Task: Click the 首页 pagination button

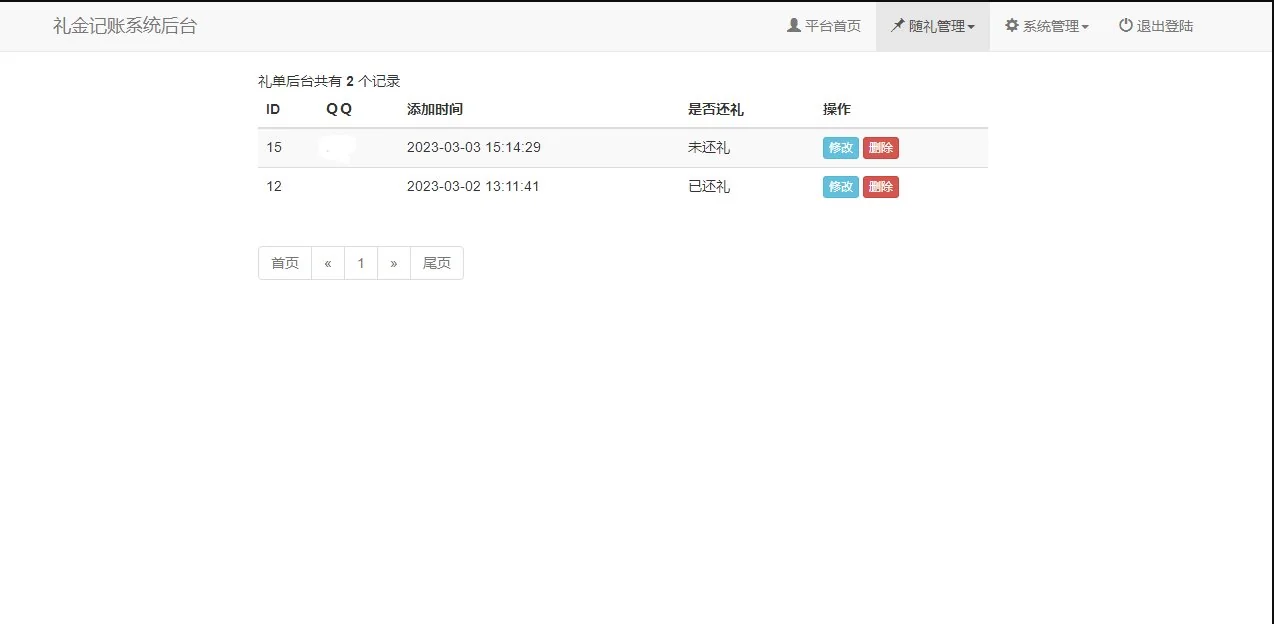Action: (x=284, y=262)
